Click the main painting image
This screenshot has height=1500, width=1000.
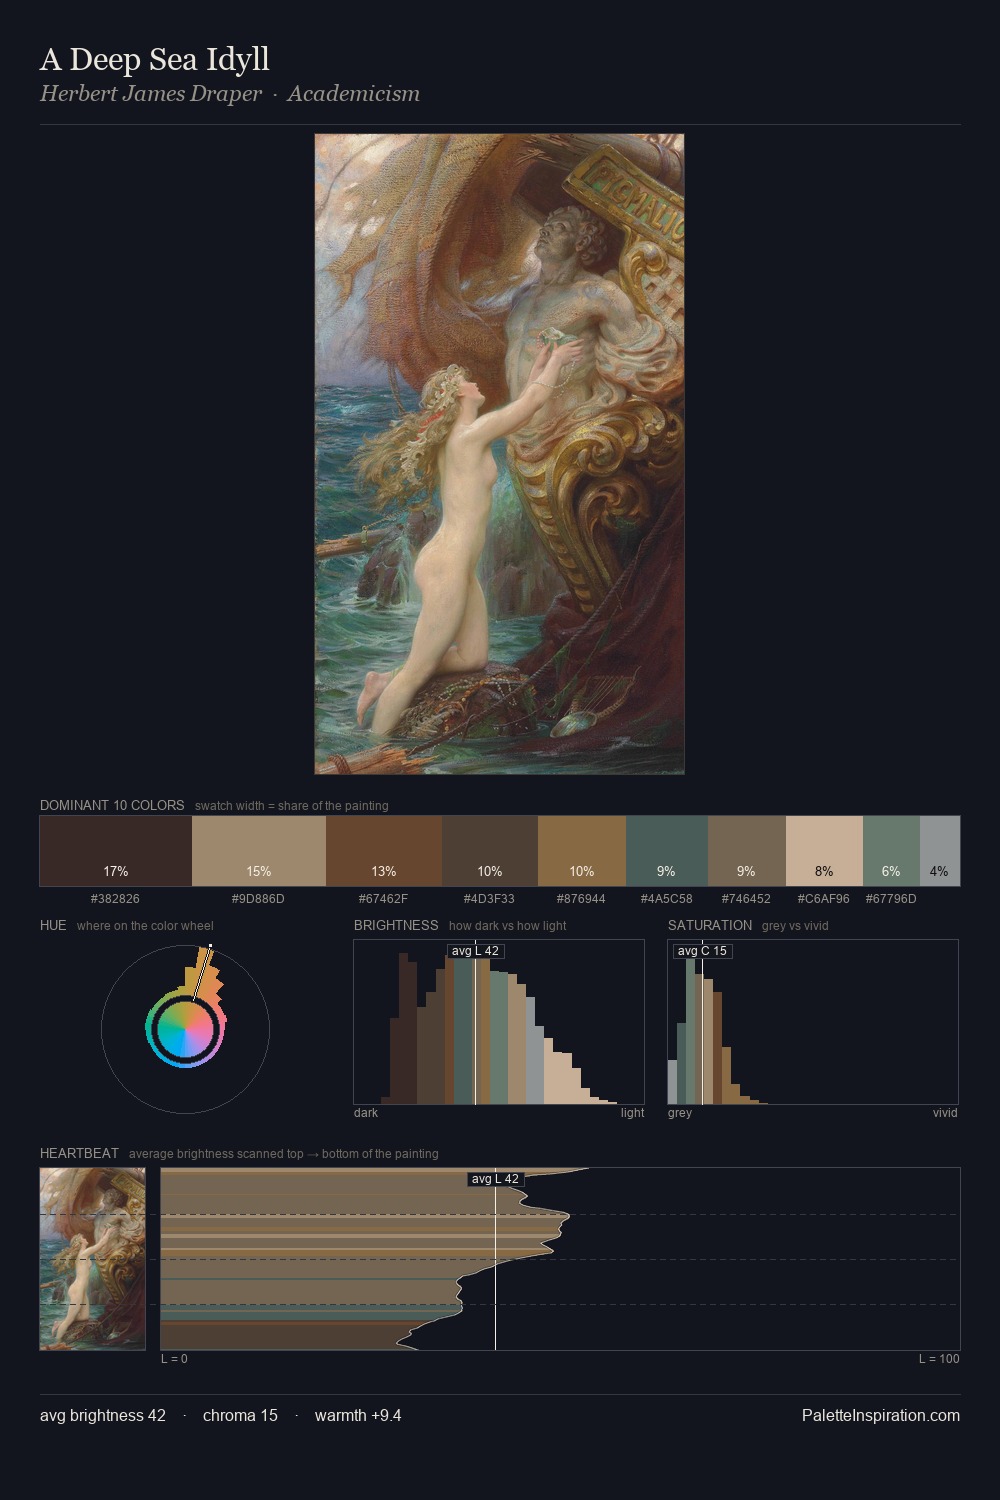(499, 454)
